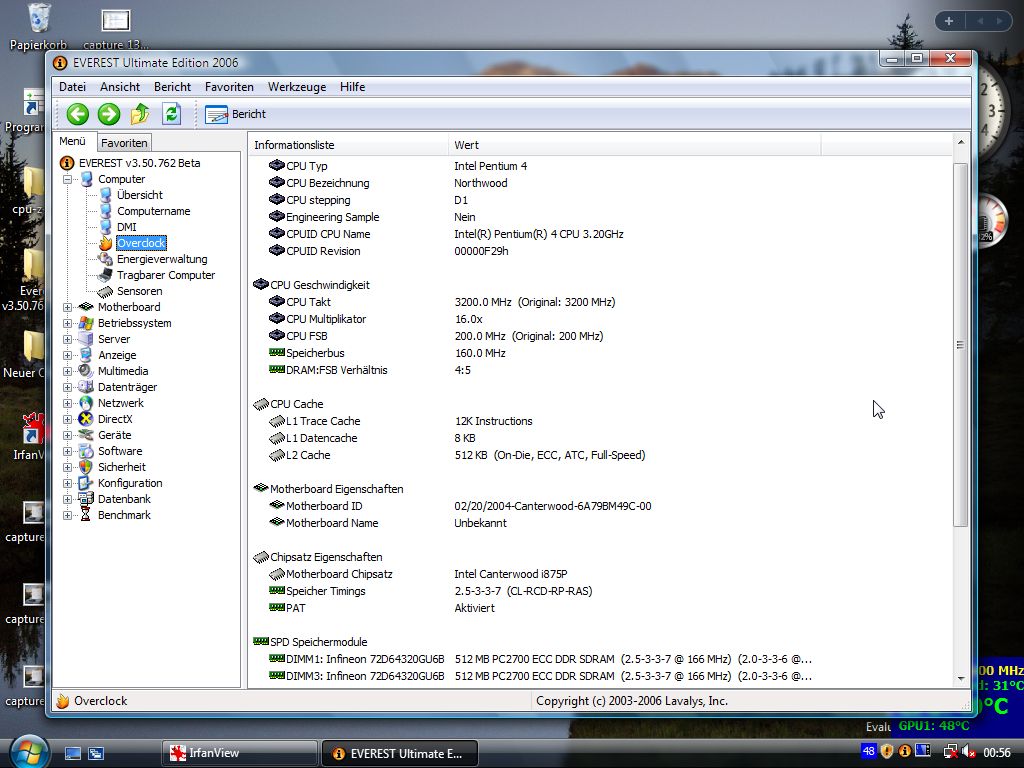
Task: Click the Multimedia speaker icon
Action: click(x=86, y=371)
